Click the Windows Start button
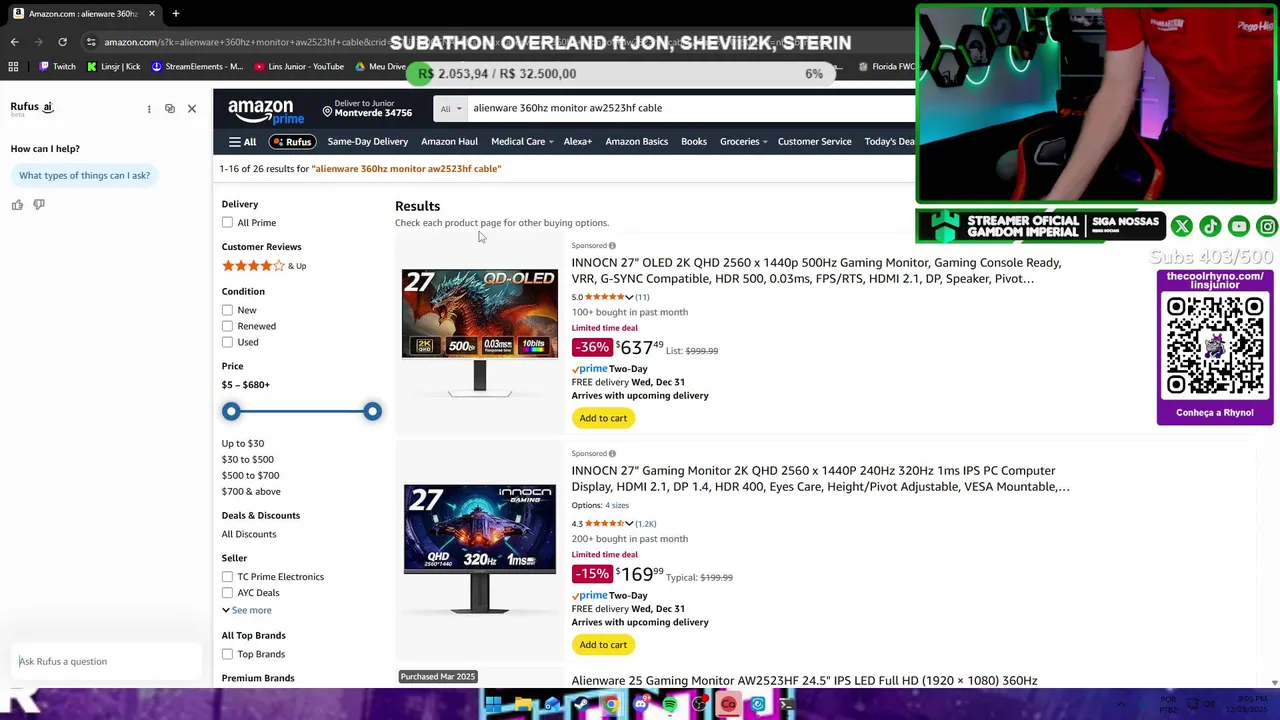The image size is (1280, 720). 493,705
